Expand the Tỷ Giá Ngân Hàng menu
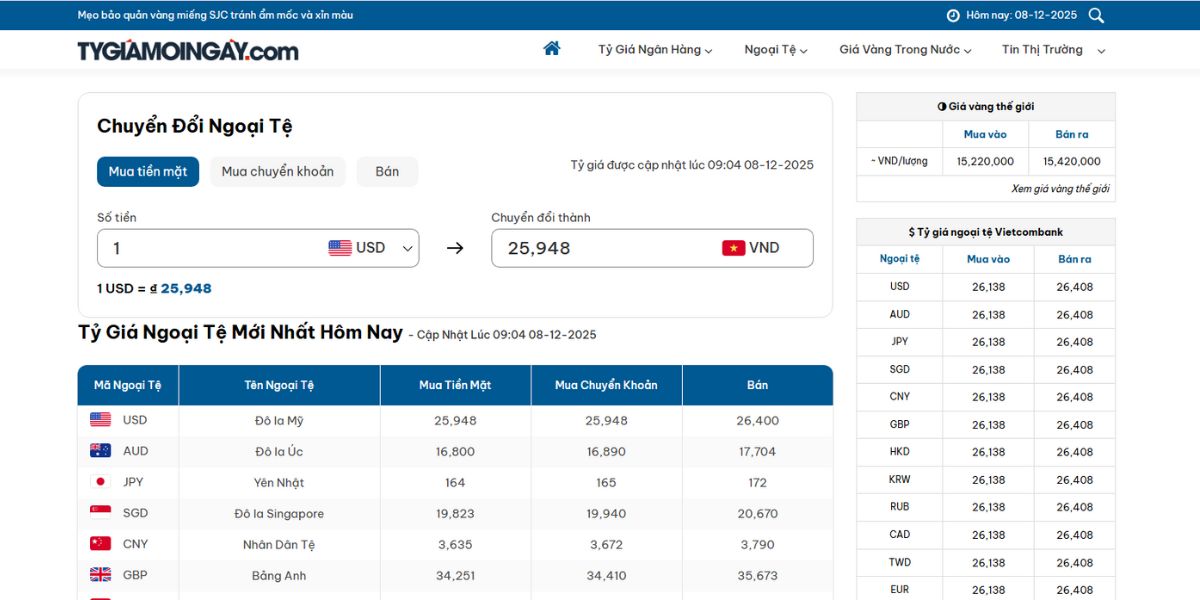Image resolution: width=1200 pixels, height=600 pixels. pyautogui.click(x=652, y=49)
